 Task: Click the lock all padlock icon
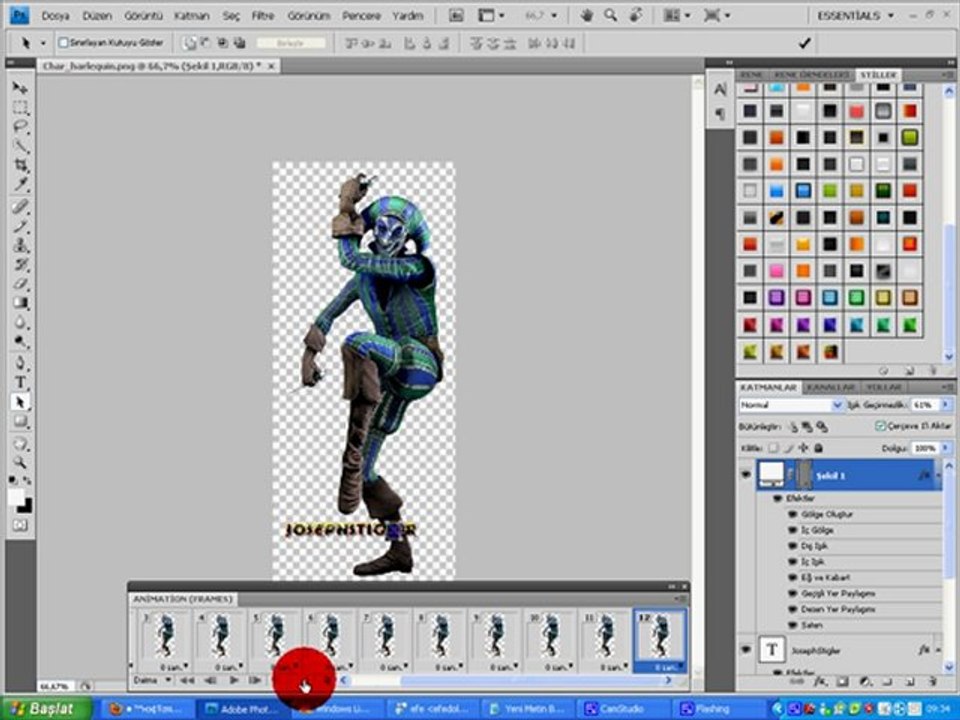[x=819, y=448]
